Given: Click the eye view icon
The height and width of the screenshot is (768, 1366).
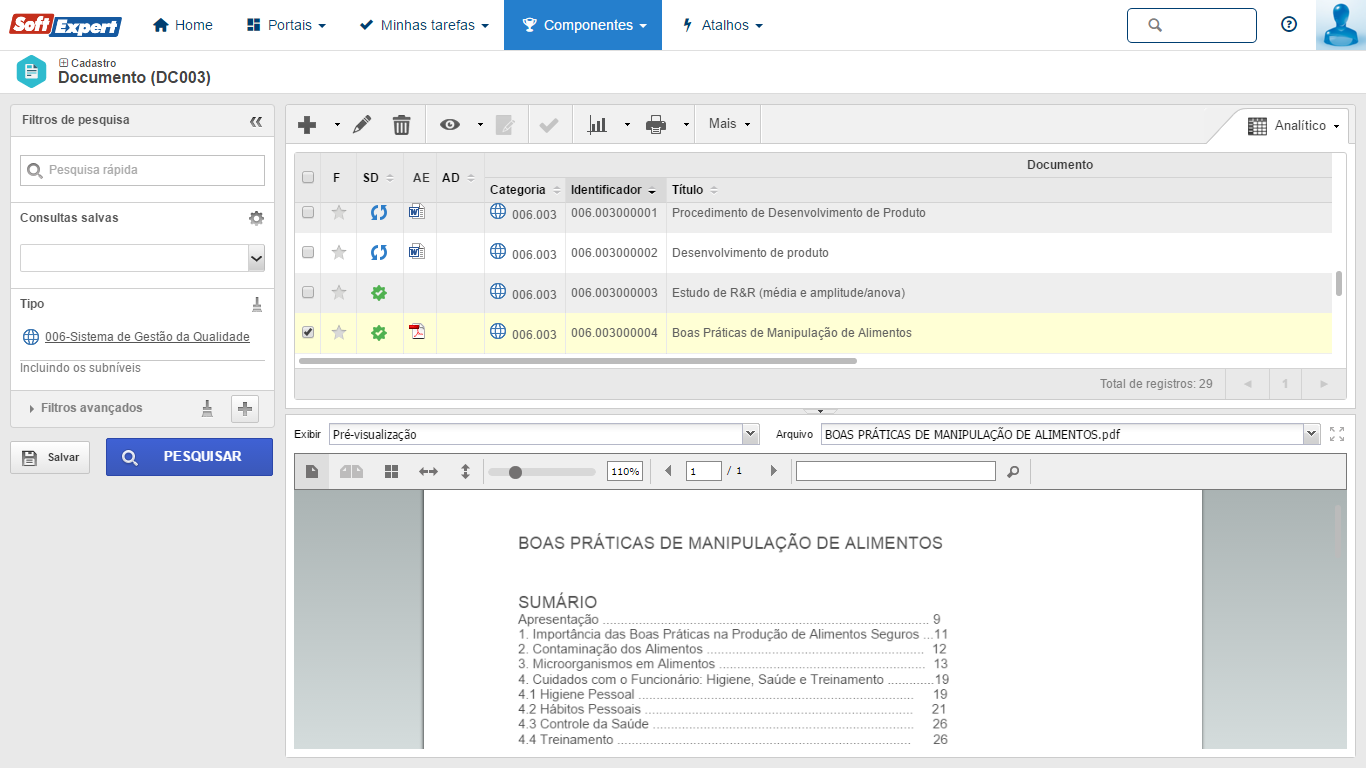Looking at the screenshot, I should coord(450,125).
